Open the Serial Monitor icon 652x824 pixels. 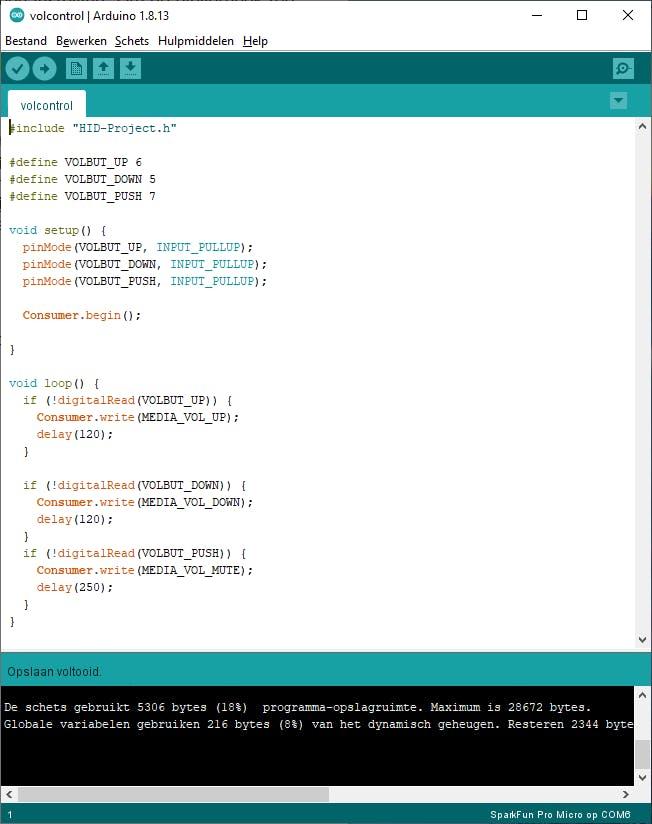[x=623, y=69]
